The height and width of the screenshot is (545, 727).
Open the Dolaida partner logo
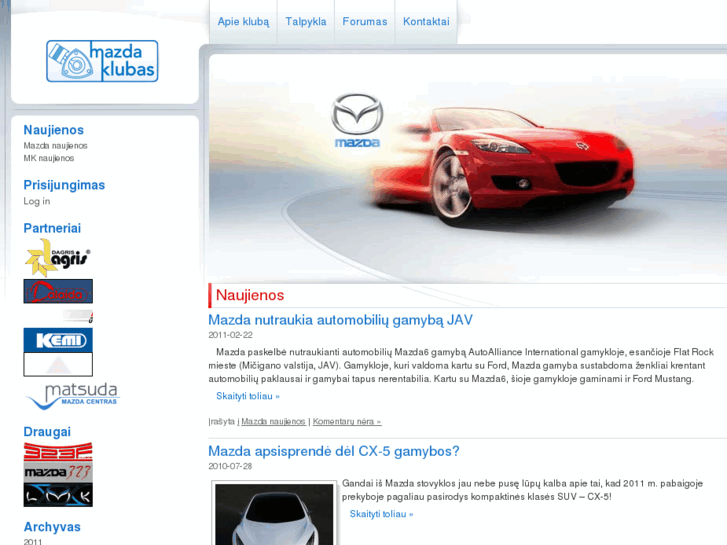click(x=58, y=291)
